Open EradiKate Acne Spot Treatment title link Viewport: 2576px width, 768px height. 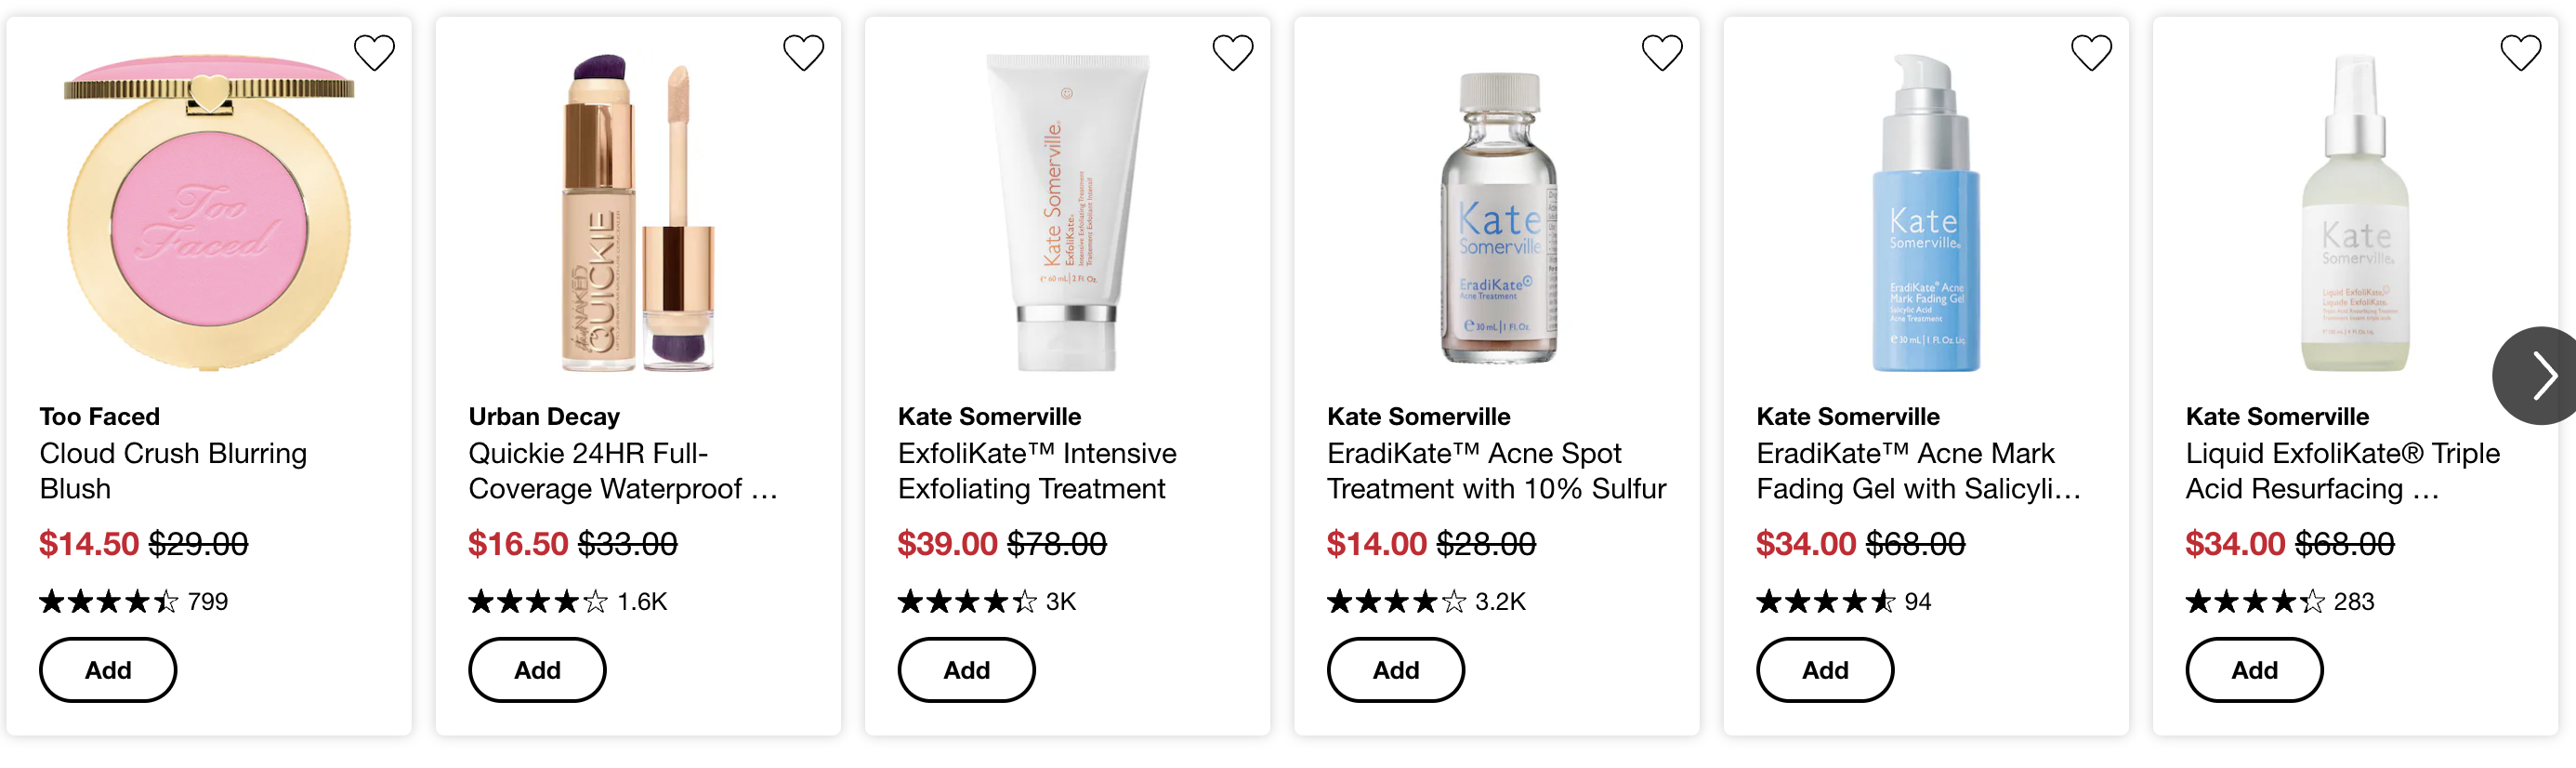pyautogui.click(x=1496, y=471)
